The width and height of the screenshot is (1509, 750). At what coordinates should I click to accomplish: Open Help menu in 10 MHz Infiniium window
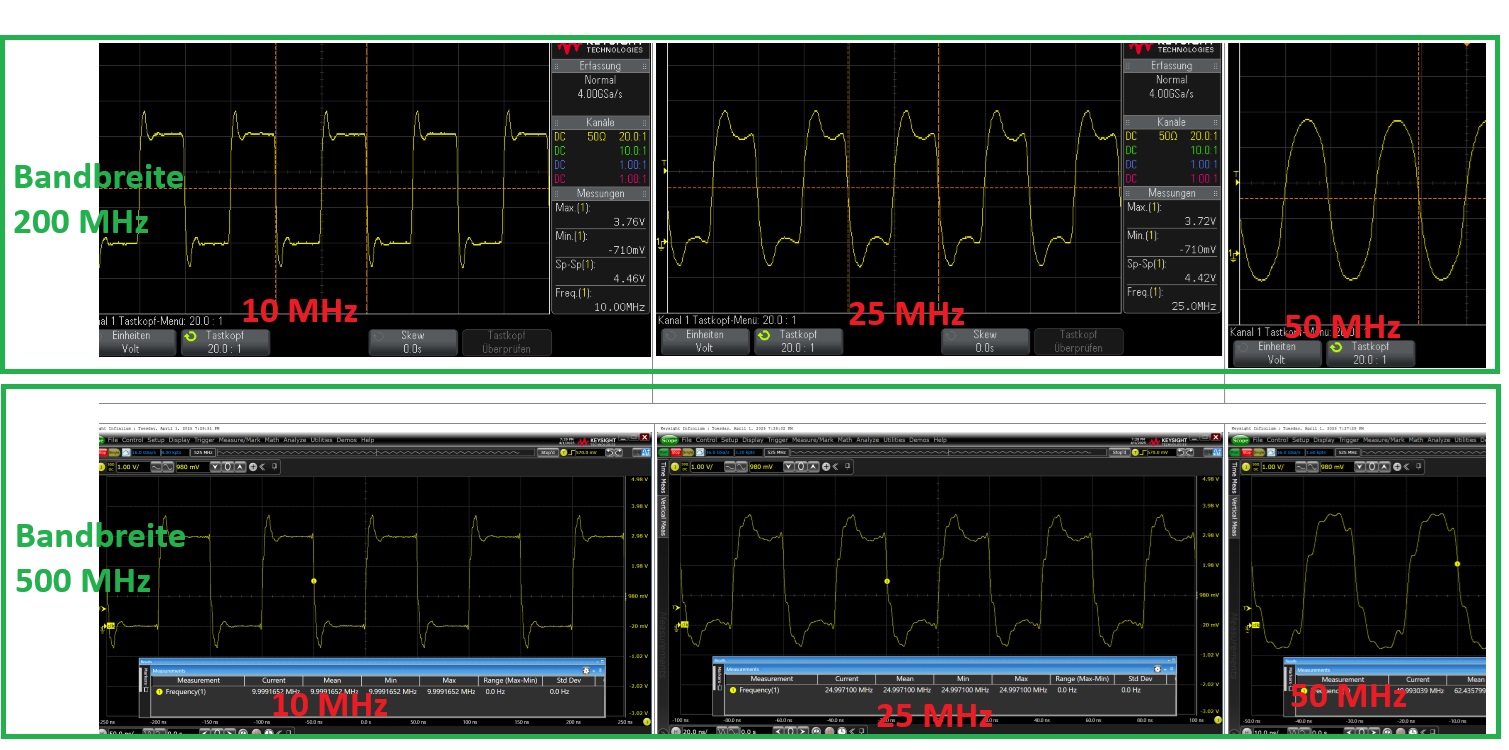(367, 440)
